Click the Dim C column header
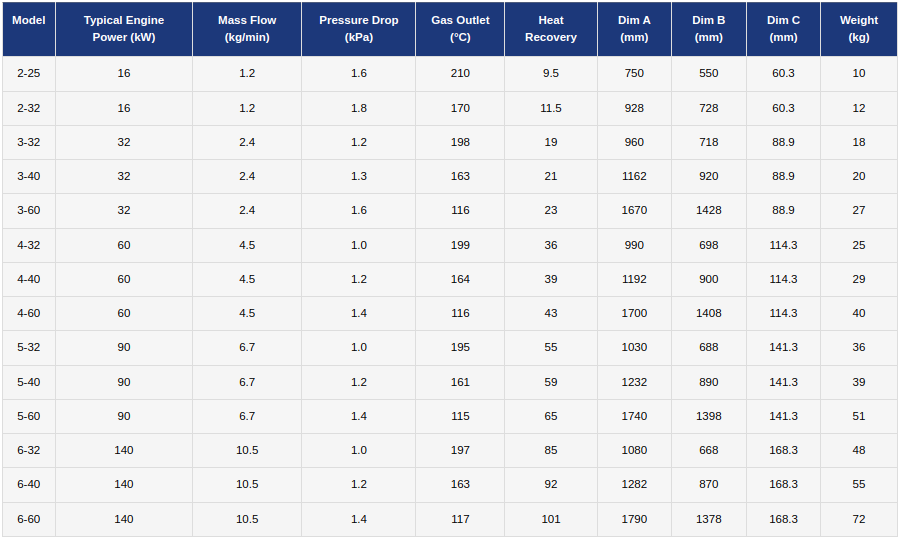This screenshot has height=540, width=900. 783,29
